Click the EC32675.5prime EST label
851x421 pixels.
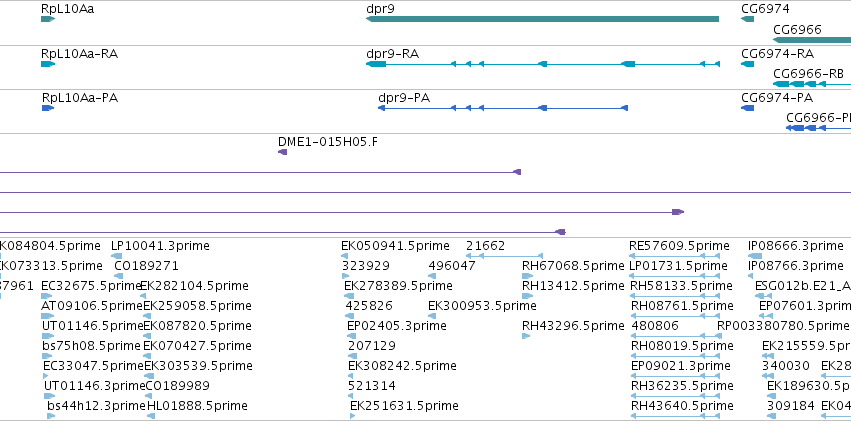click(91, 285)
